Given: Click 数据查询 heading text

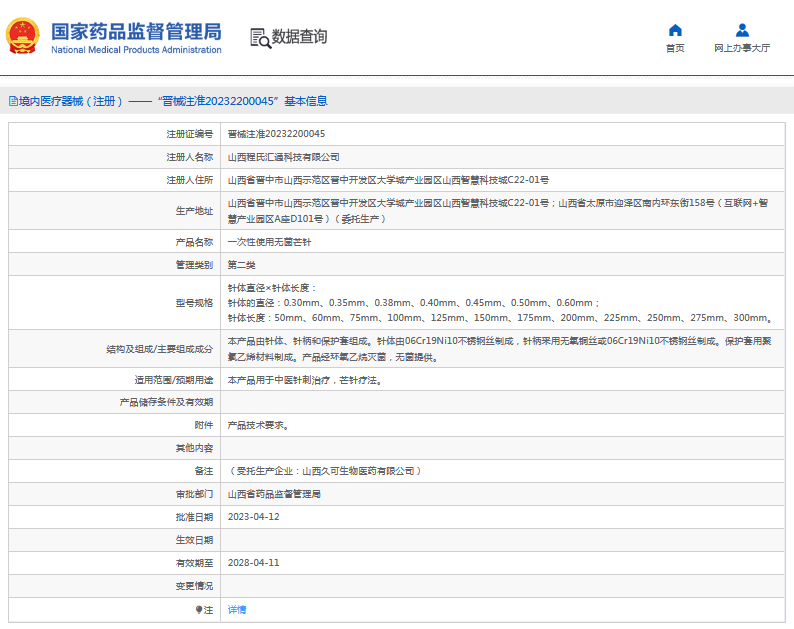Looking at the screenshot, I should pos(300,36).
